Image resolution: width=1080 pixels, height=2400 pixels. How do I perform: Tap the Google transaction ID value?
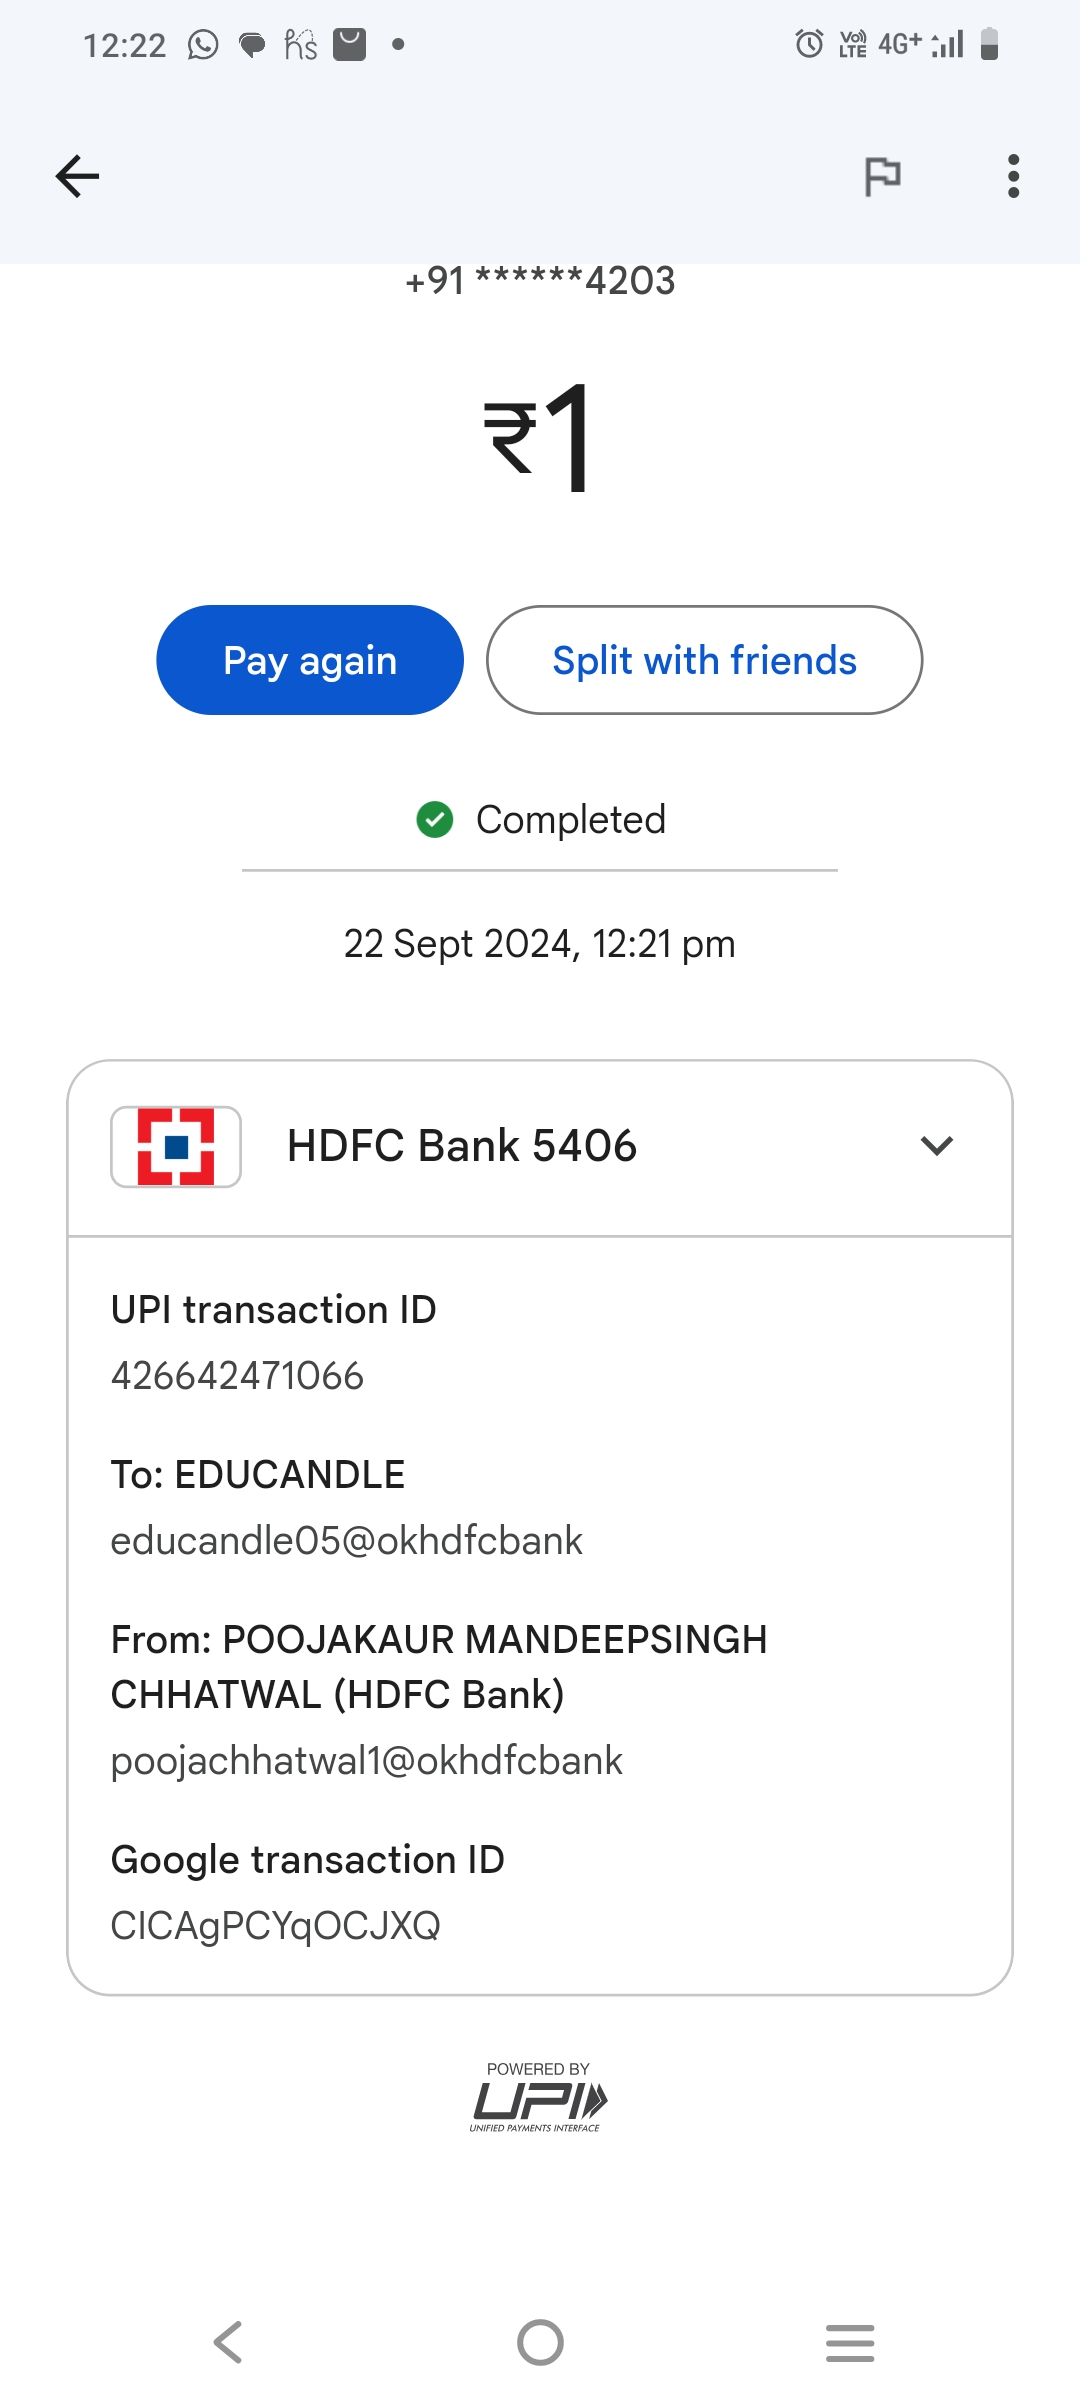276,1926
